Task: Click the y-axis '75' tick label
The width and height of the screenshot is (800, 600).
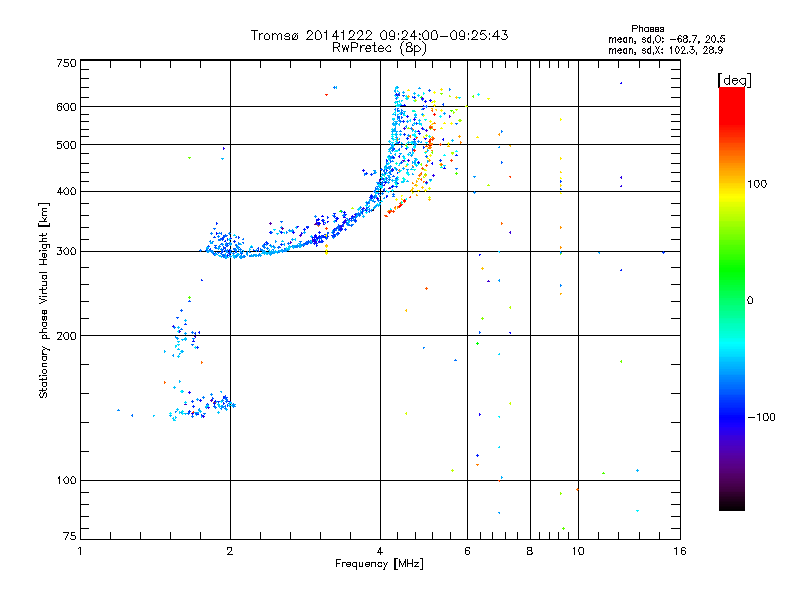Action: pos(70,536)
